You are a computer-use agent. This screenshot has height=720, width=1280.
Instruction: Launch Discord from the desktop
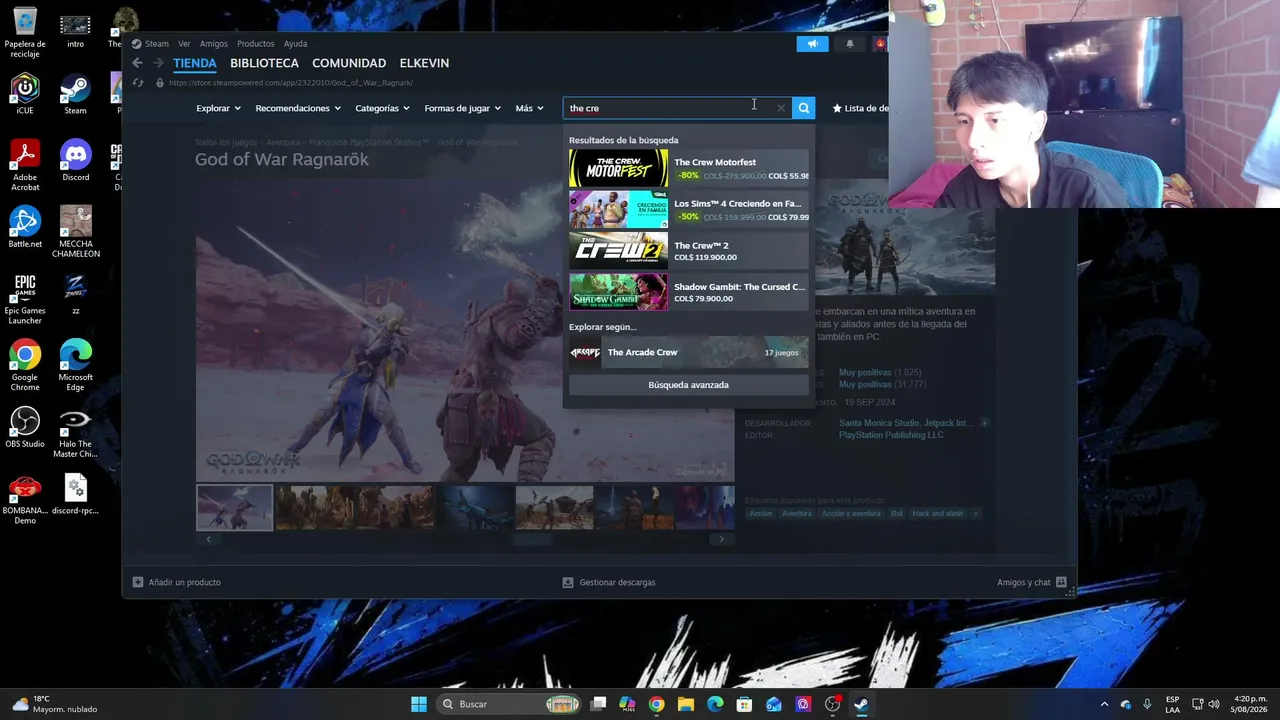coord(75,162)
